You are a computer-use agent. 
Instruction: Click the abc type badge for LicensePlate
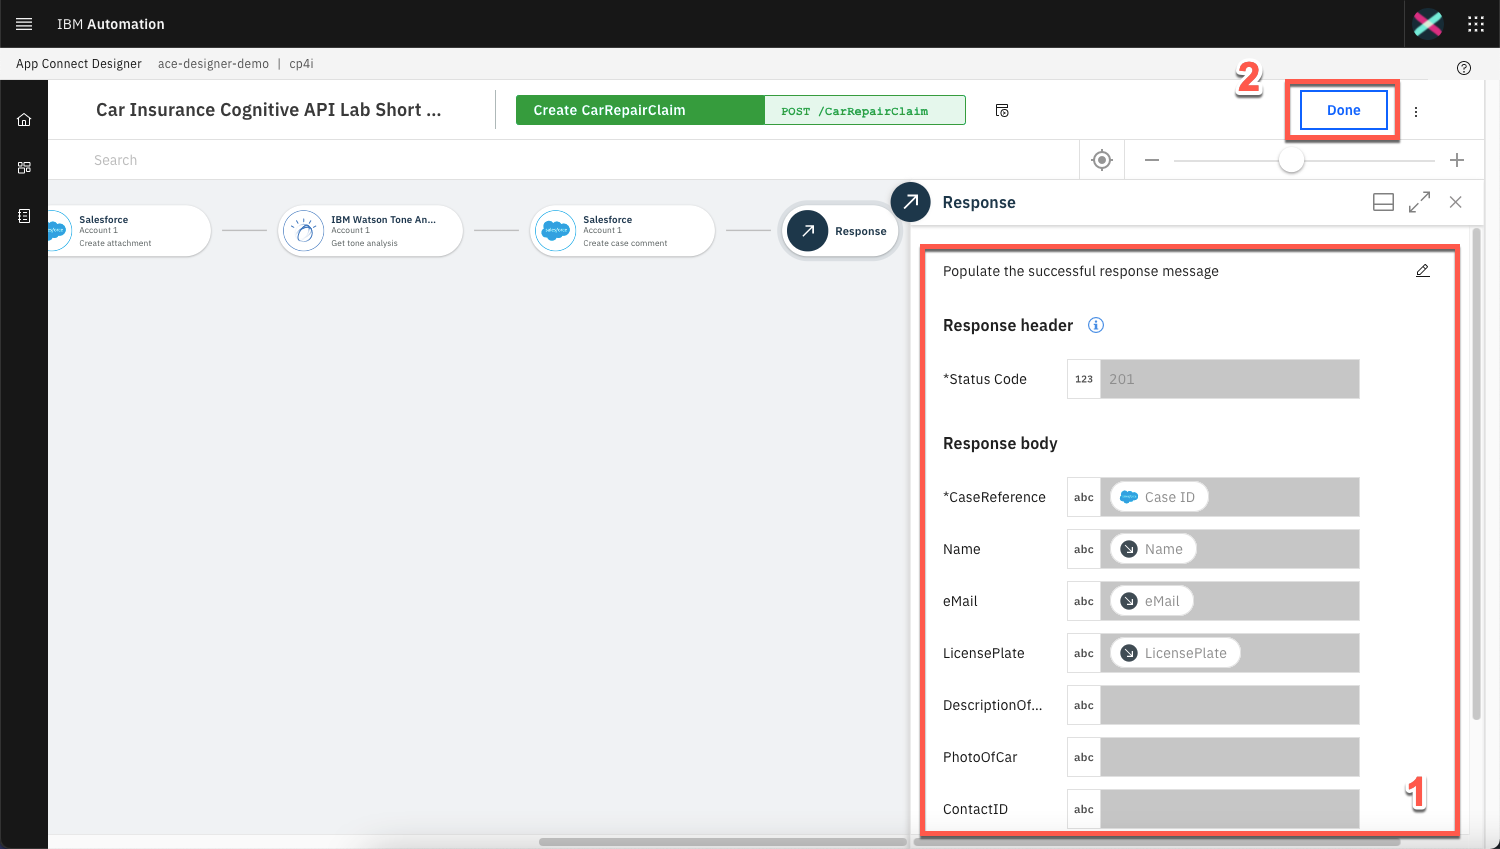point(1084,653)
